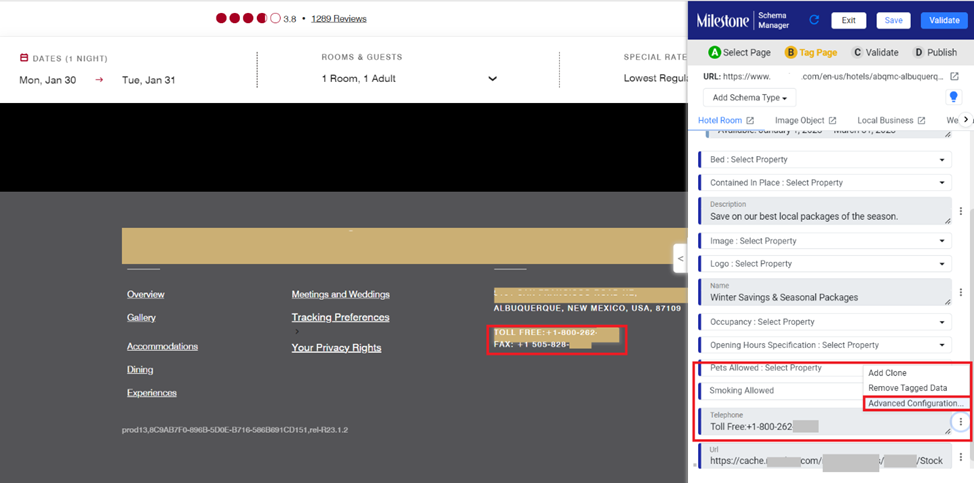
Task: Open Tracking Preferences link
Action: 340,317
